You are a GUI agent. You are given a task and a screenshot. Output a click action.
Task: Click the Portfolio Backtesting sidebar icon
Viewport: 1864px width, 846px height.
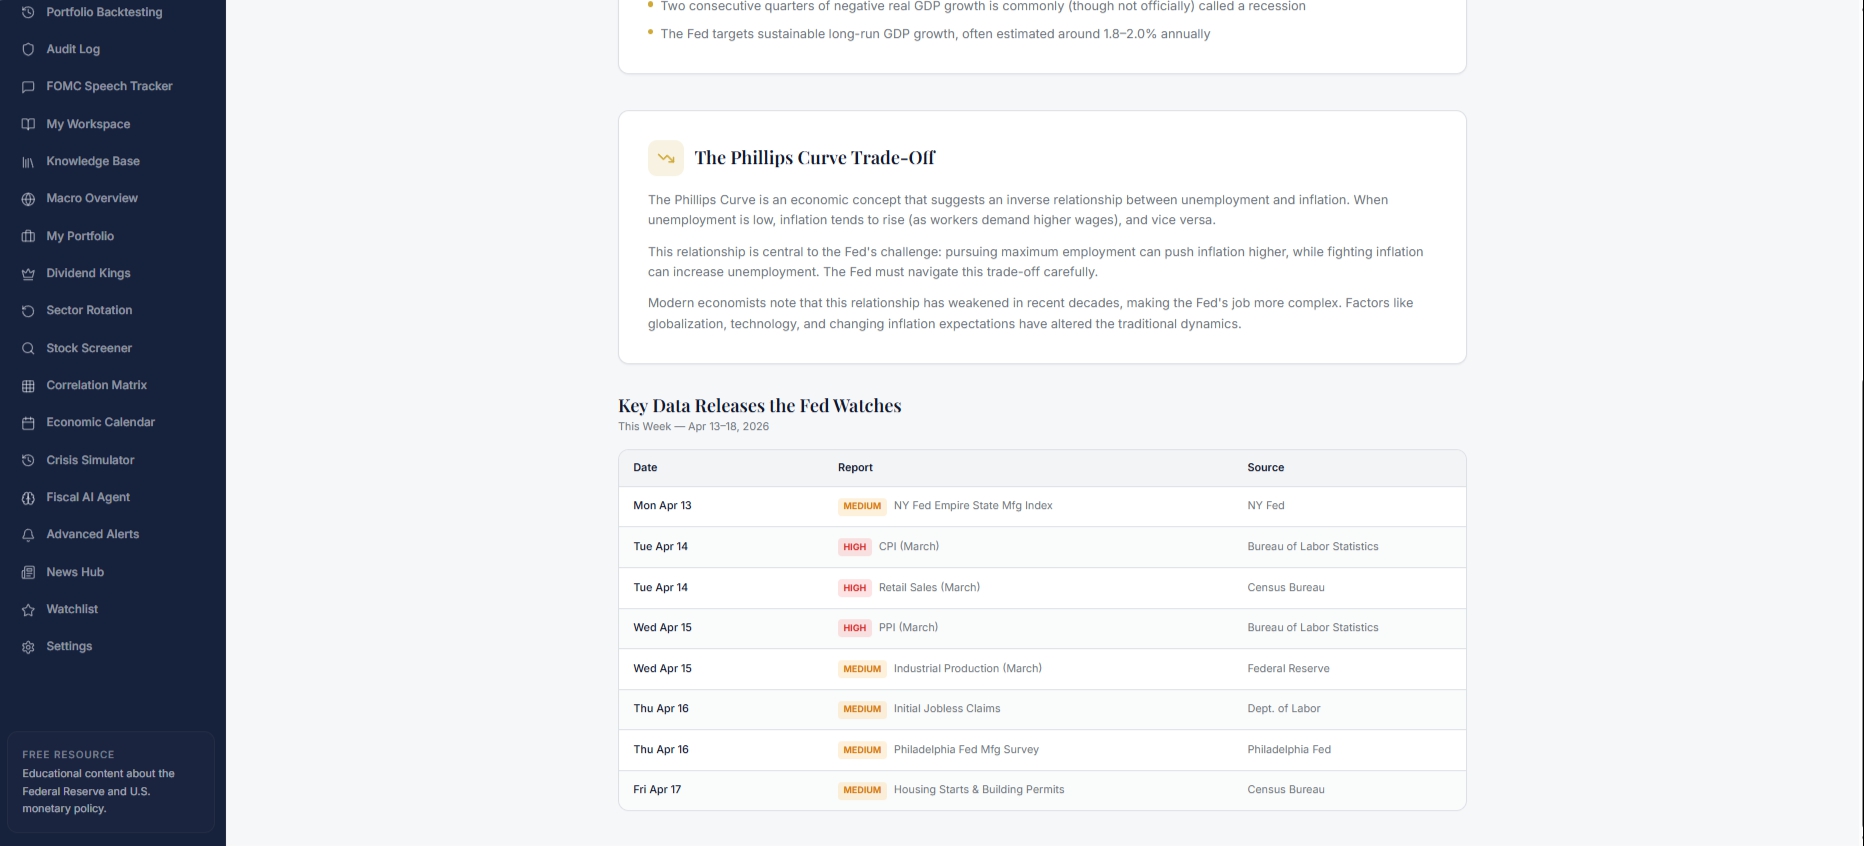tap(28, 12)
